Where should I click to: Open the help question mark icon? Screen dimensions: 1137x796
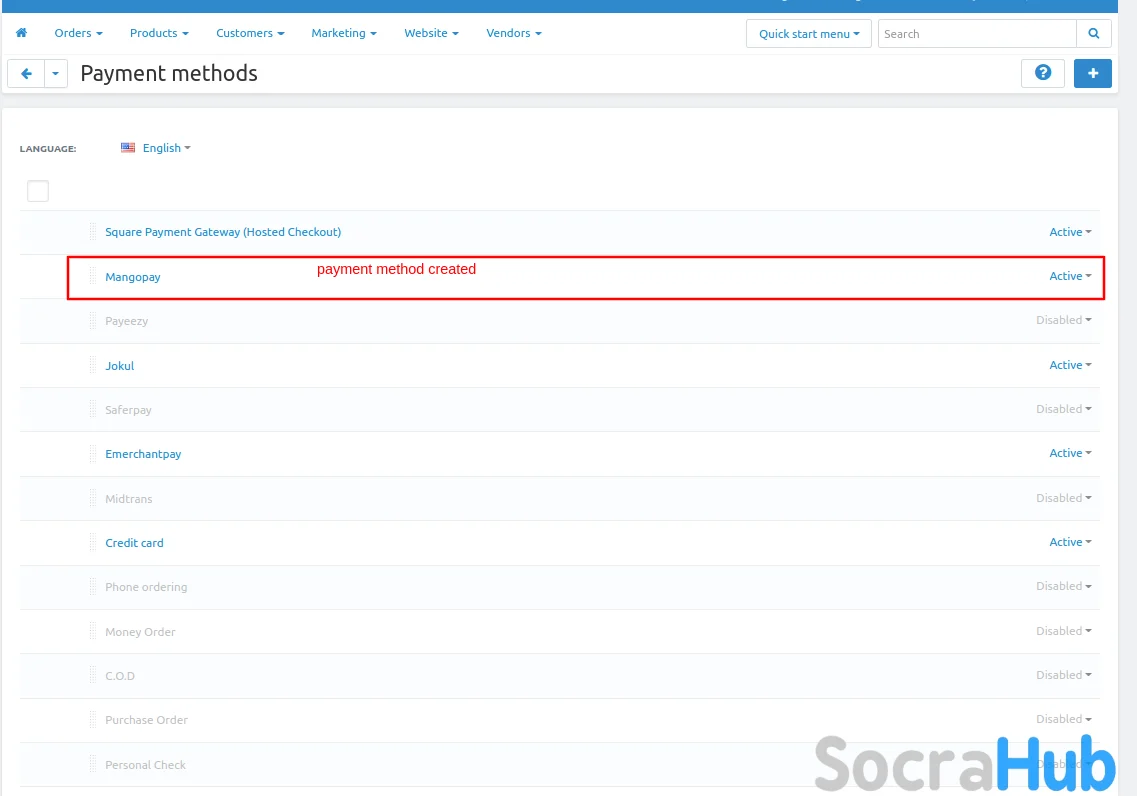pos(1042,73)
